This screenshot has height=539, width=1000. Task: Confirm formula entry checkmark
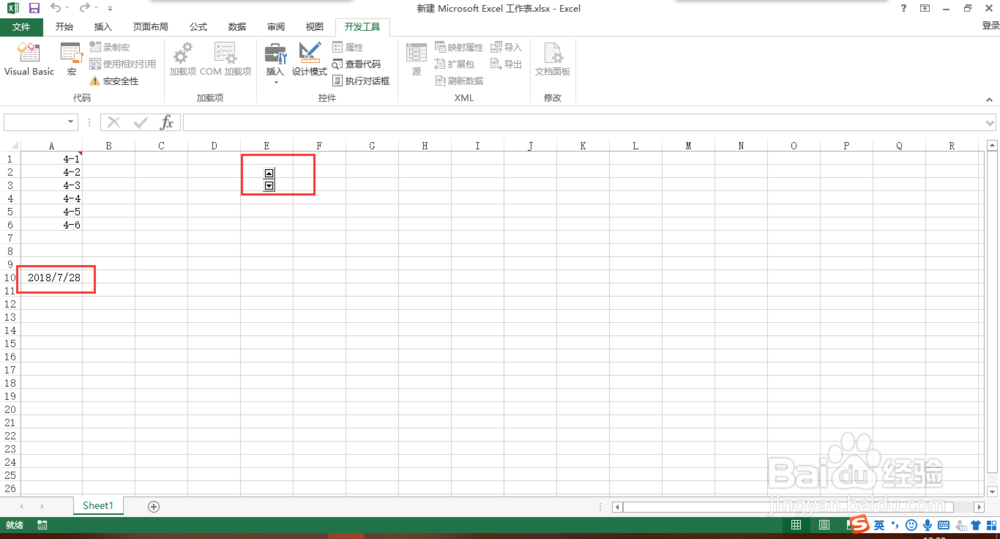(x=141, y=122)
